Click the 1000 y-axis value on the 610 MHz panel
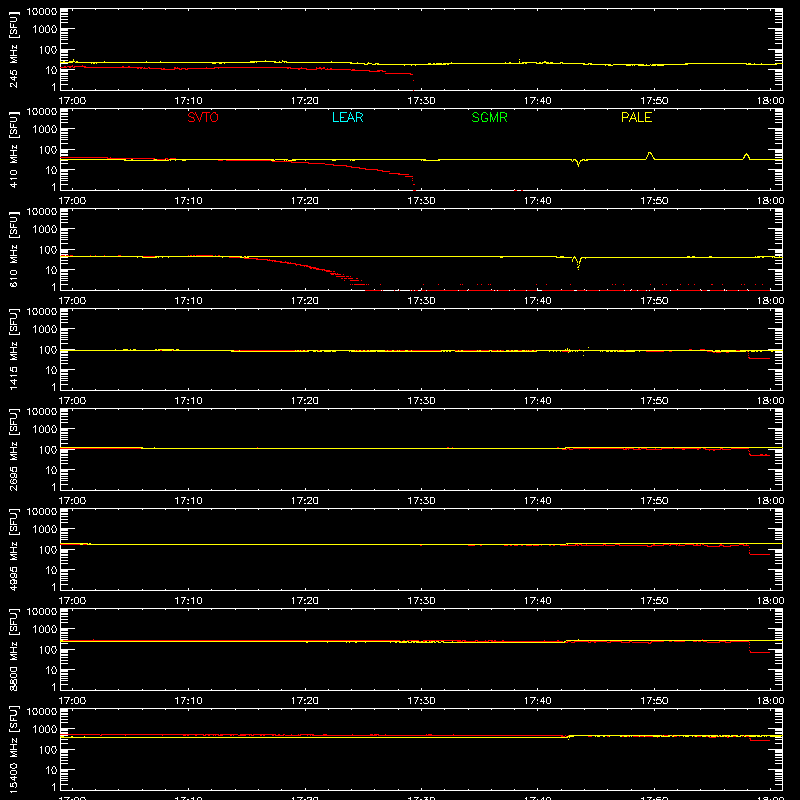Image resolution: width=800 pixels, height=800 pixels. pyautogui.click(x=45, y=230)
